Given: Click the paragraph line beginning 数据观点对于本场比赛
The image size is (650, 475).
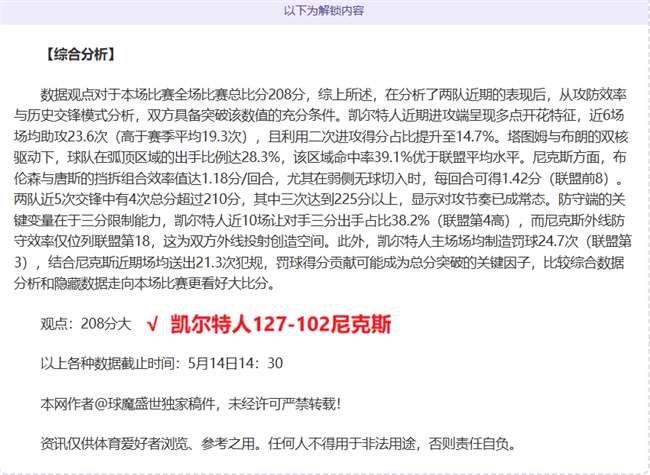Looking at the screenshot, I should pos(334,95).
